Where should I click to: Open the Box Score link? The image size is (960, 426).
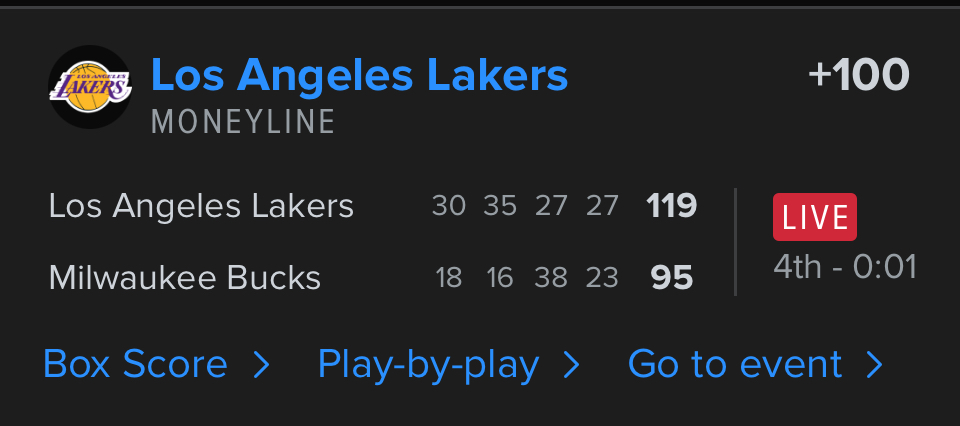[135, 365]
